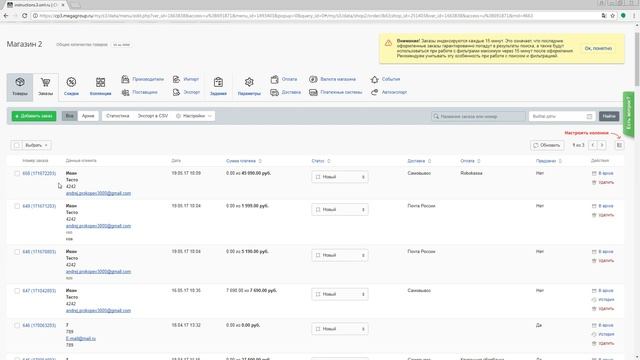The image size is (640, 360).
Task: Click the Автоэкспорт icon
Action: pos(375,92)
